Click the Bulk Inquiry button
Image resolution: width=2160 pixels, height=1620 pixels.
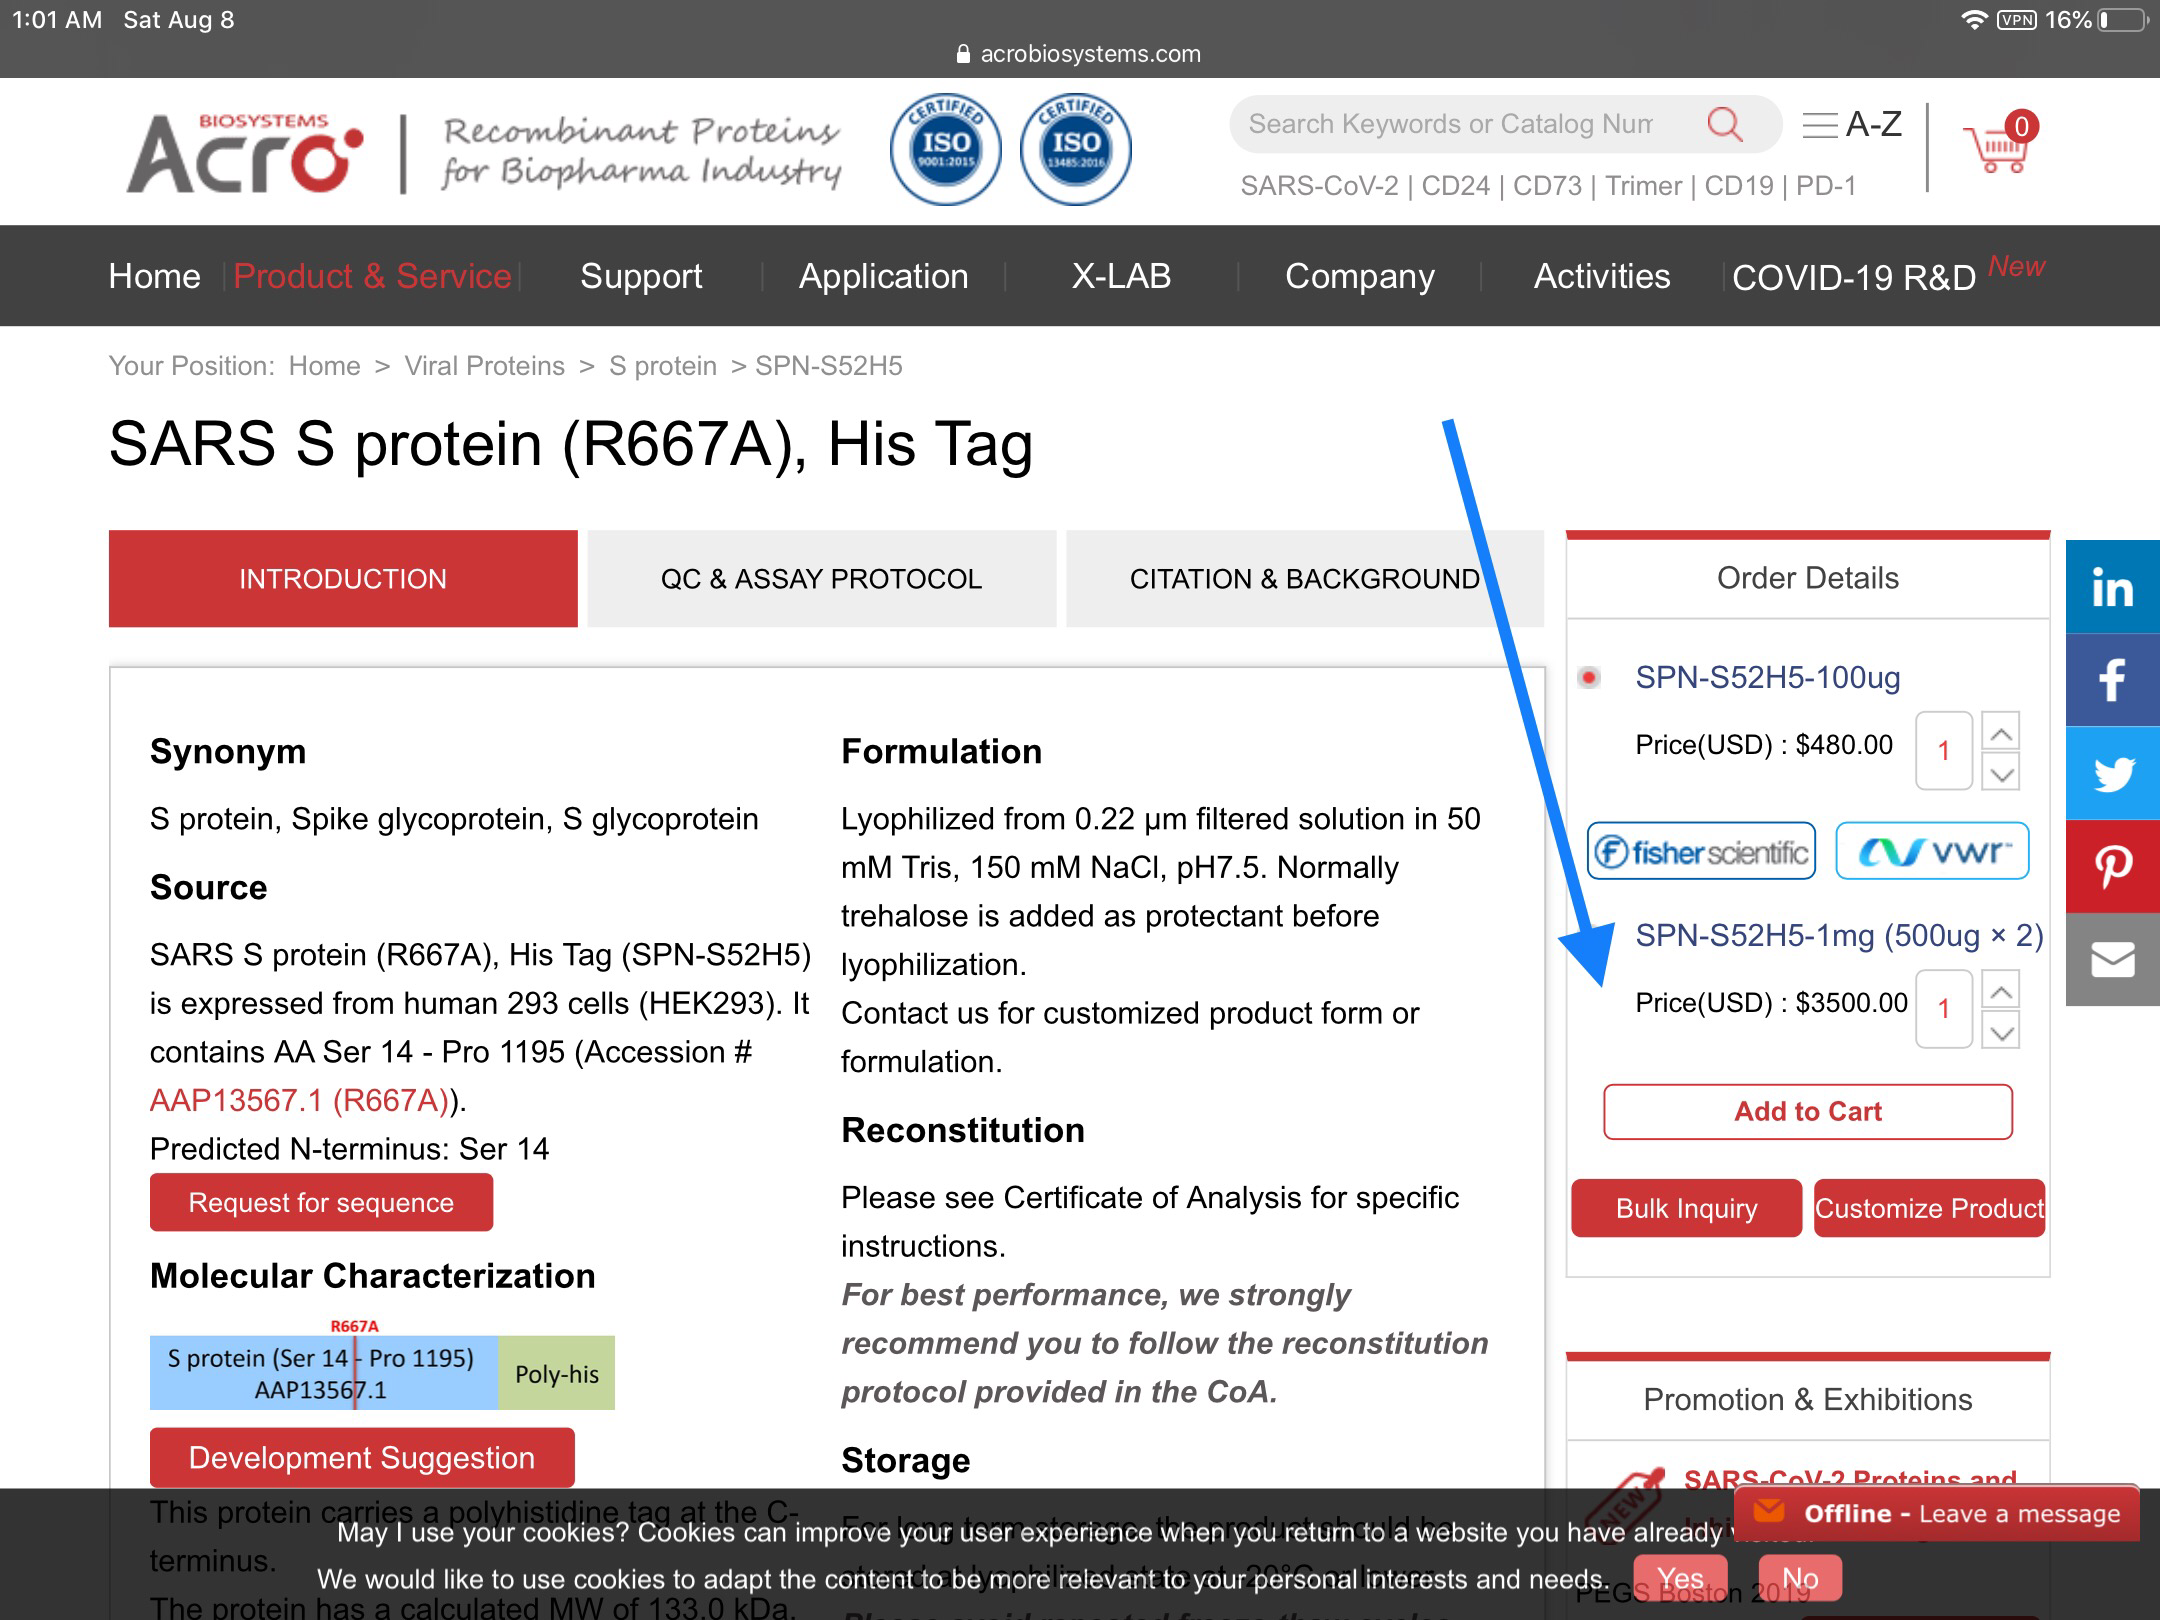(x=1687, y=1208)
